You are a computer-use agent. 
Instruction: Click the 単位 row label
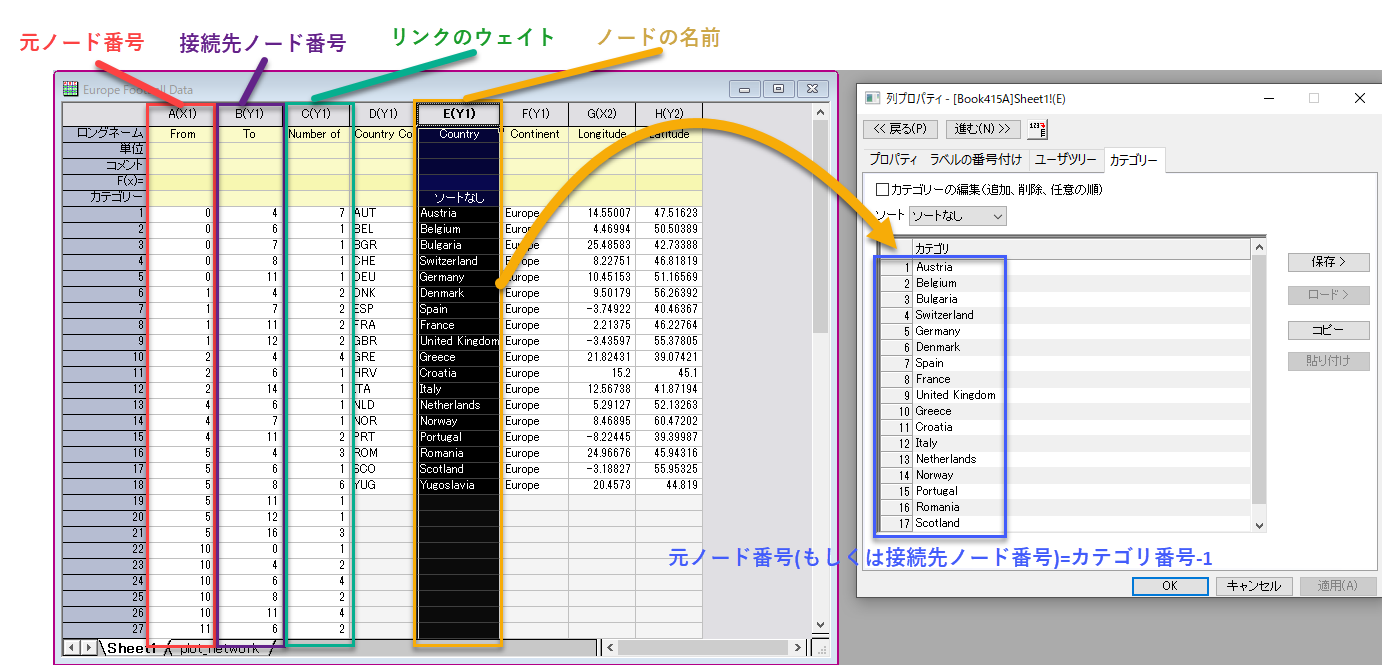pyautogui.click(x=105, y=149)
